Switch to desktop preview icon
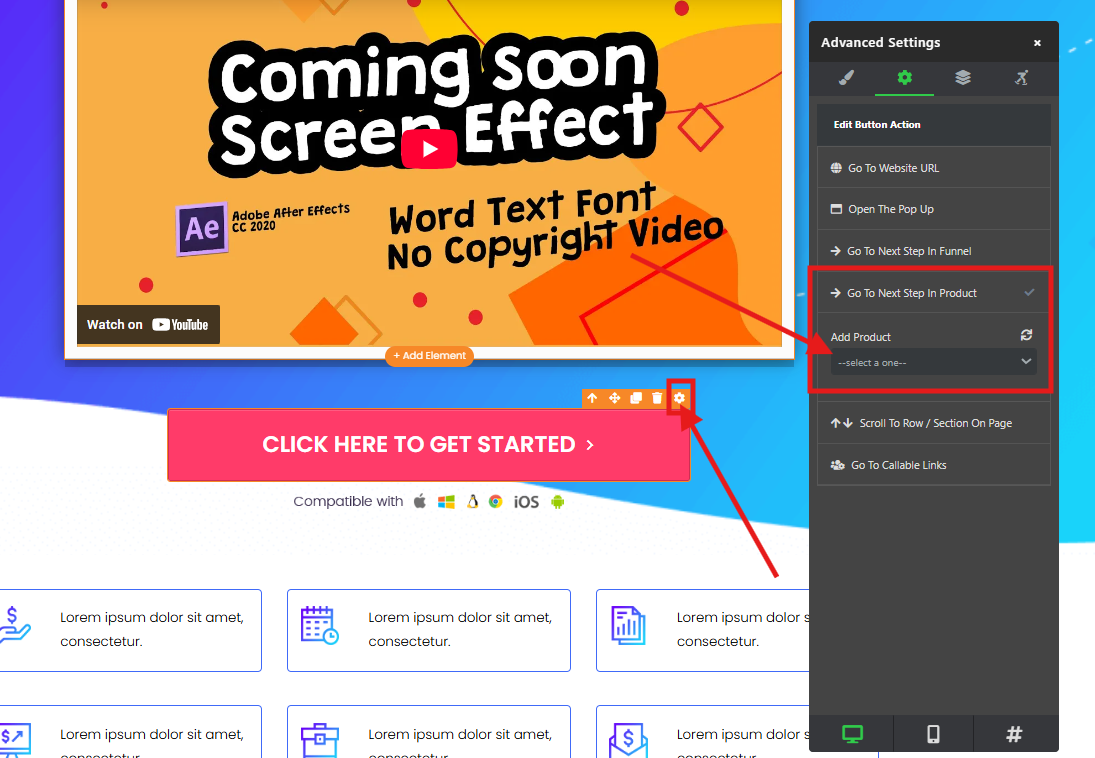This screenshot has height=758, width=1095. pyautogui.click(x=852, y=734)
